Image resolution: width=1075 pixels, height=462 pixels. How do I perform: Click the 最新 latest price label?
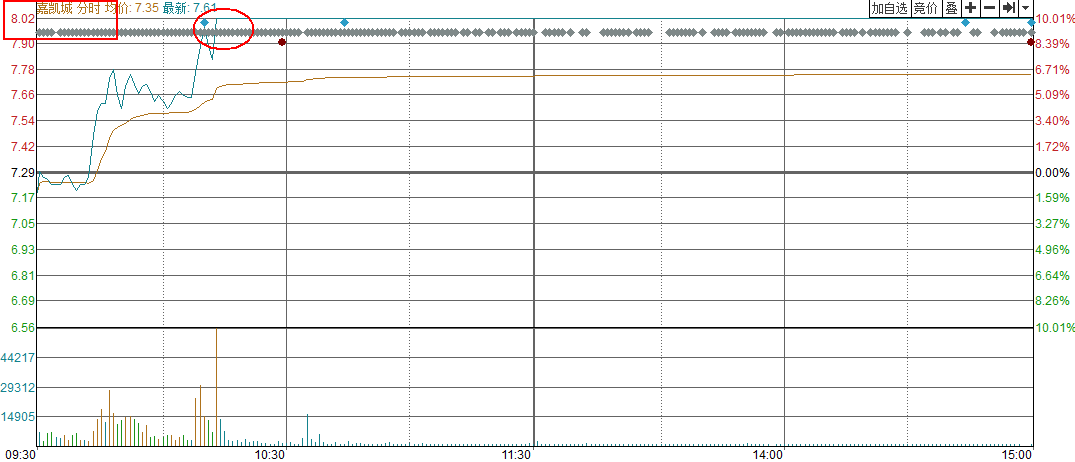coord(190,7)
